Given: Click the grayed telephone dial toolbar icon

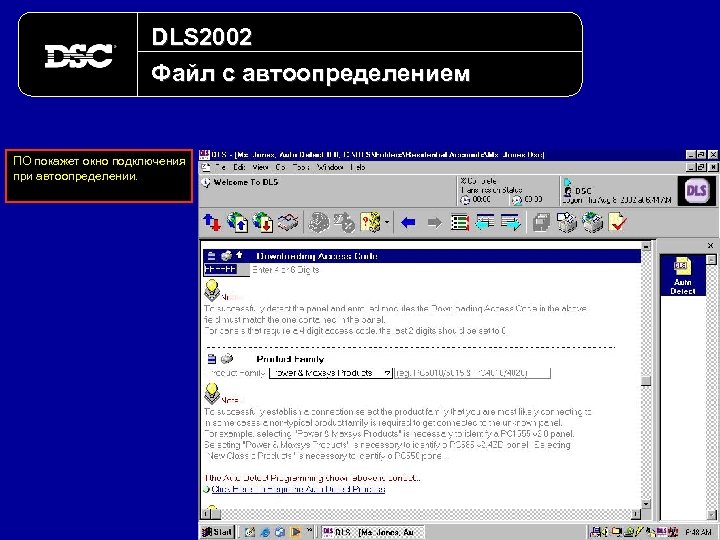Looking at the screenshot, I should click(x=319, y=222).
